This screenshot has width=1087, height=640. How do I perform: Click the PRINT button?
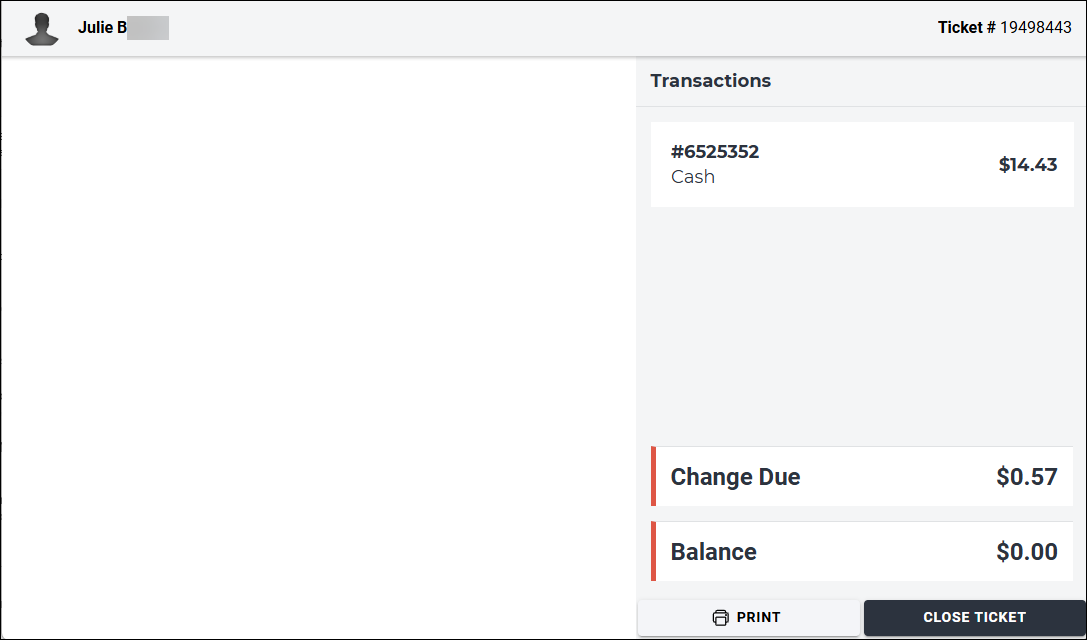click(x=749, y=617)
